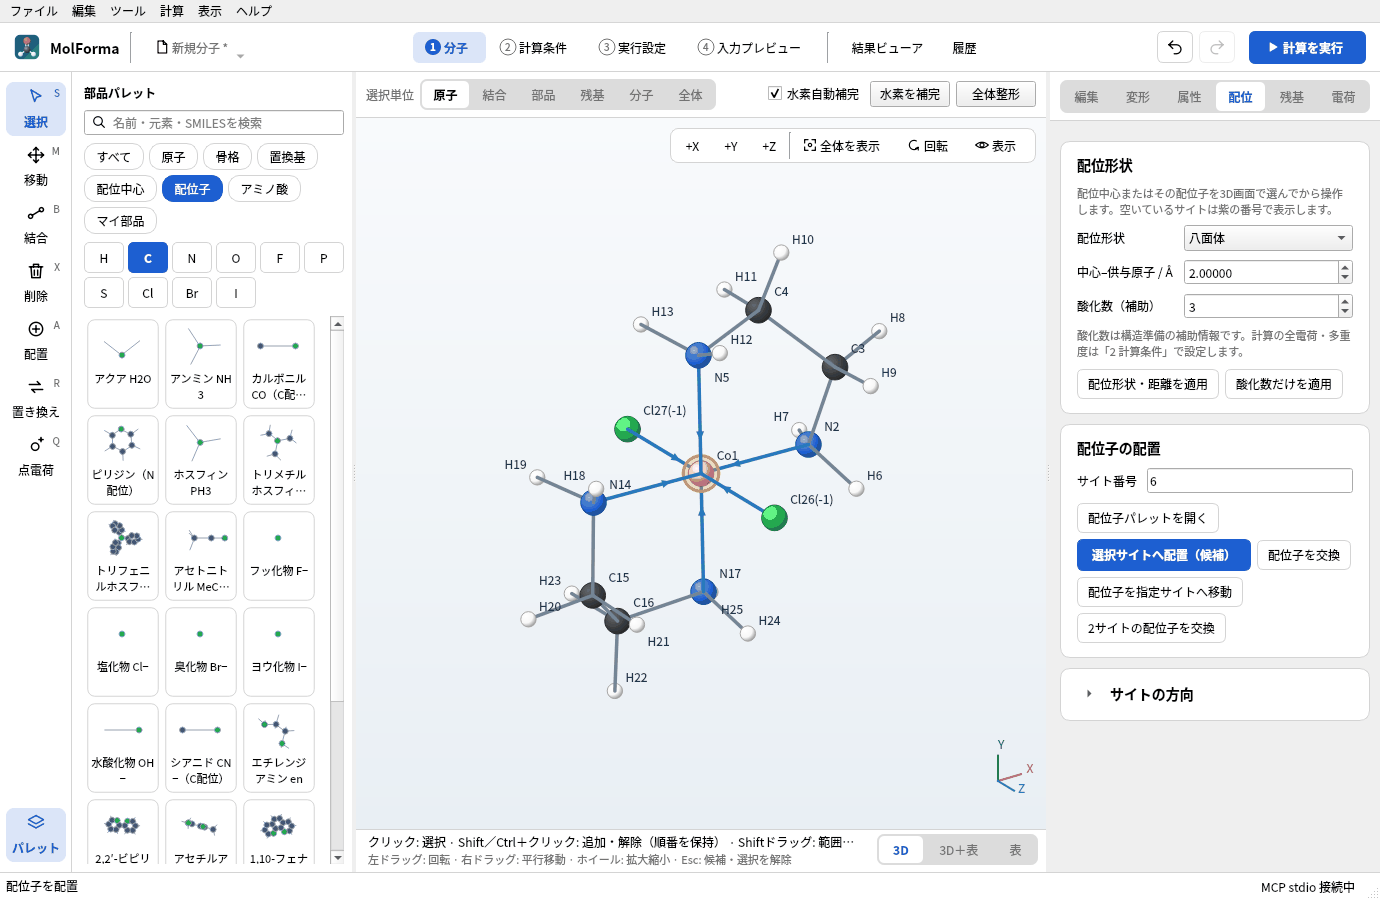The width and height of the screenshot is (1380, 900).
Task: Click 全体整形 button
Action: tap(996, 94)
